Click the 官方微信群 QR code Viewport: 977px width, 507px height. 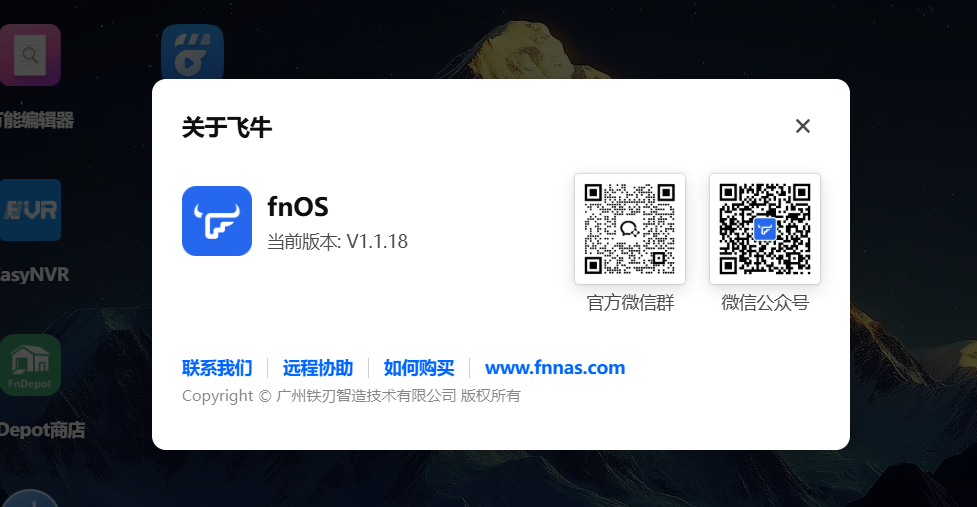point(630,229)
